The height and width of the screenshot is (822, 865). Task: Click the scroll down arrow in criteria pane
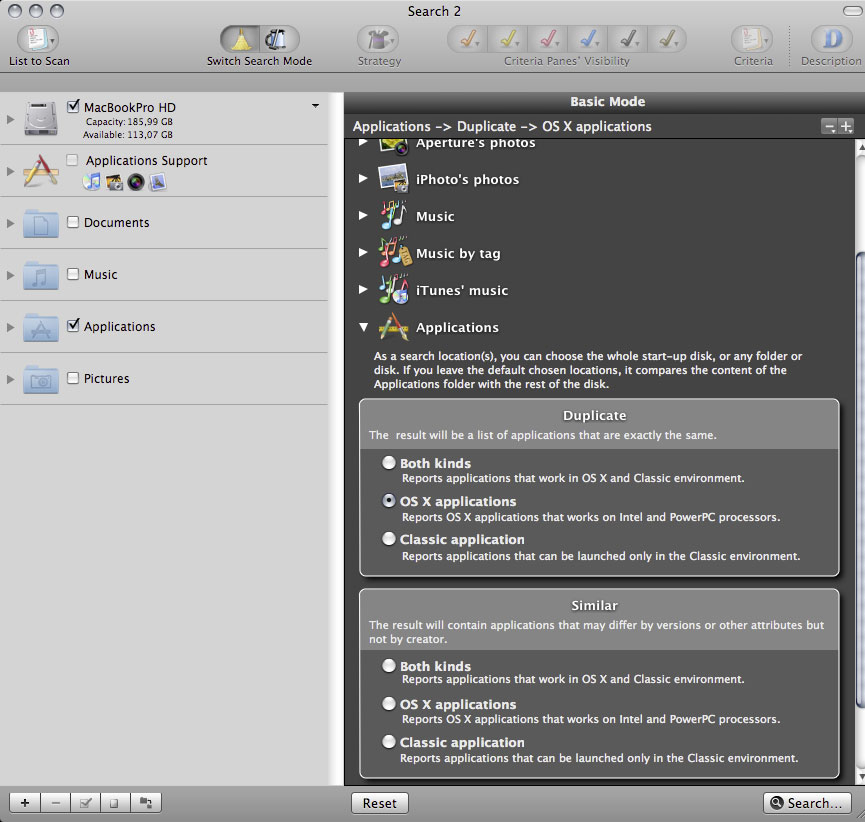[x=860, y=777]
